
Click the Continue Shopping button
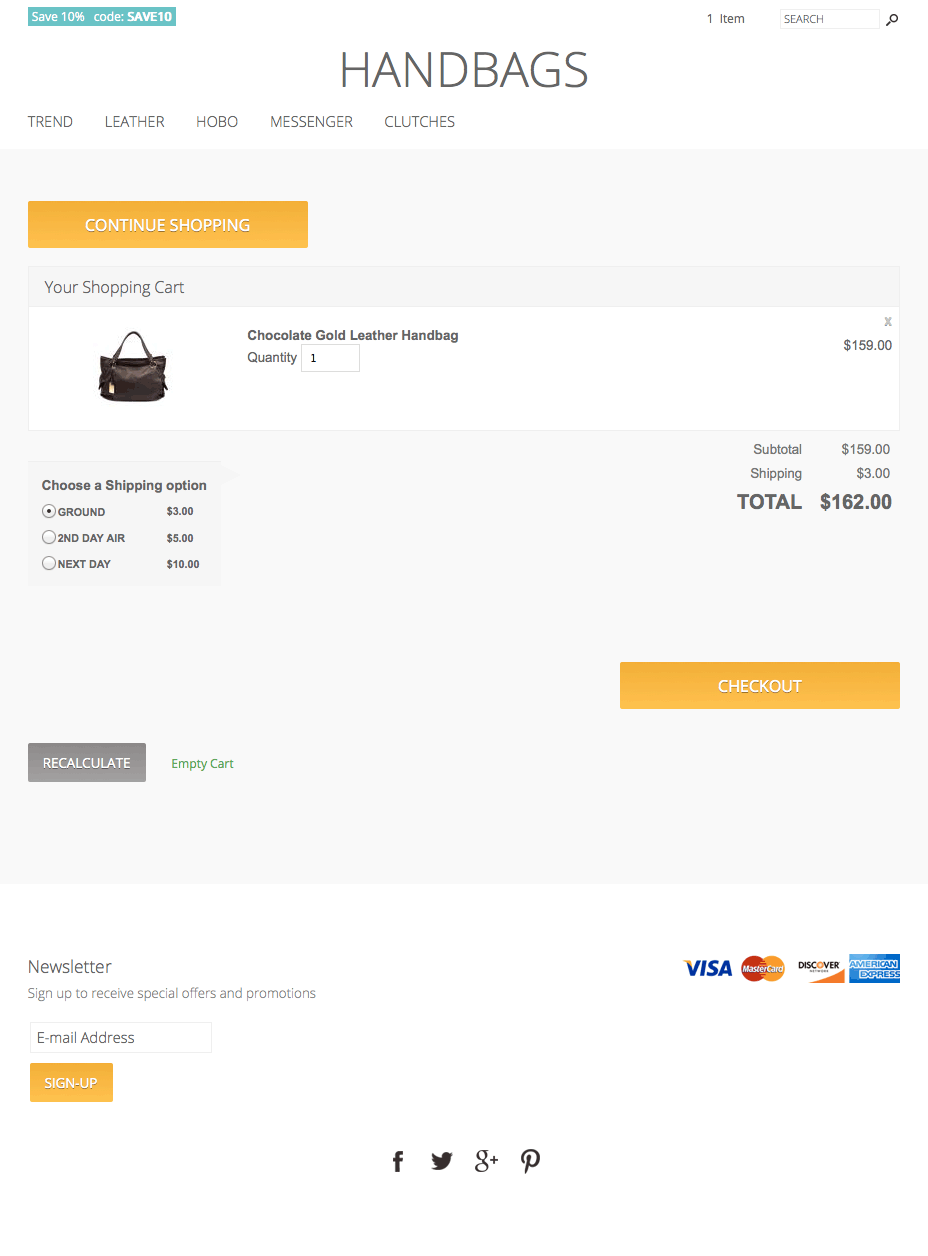click(168, 225)
